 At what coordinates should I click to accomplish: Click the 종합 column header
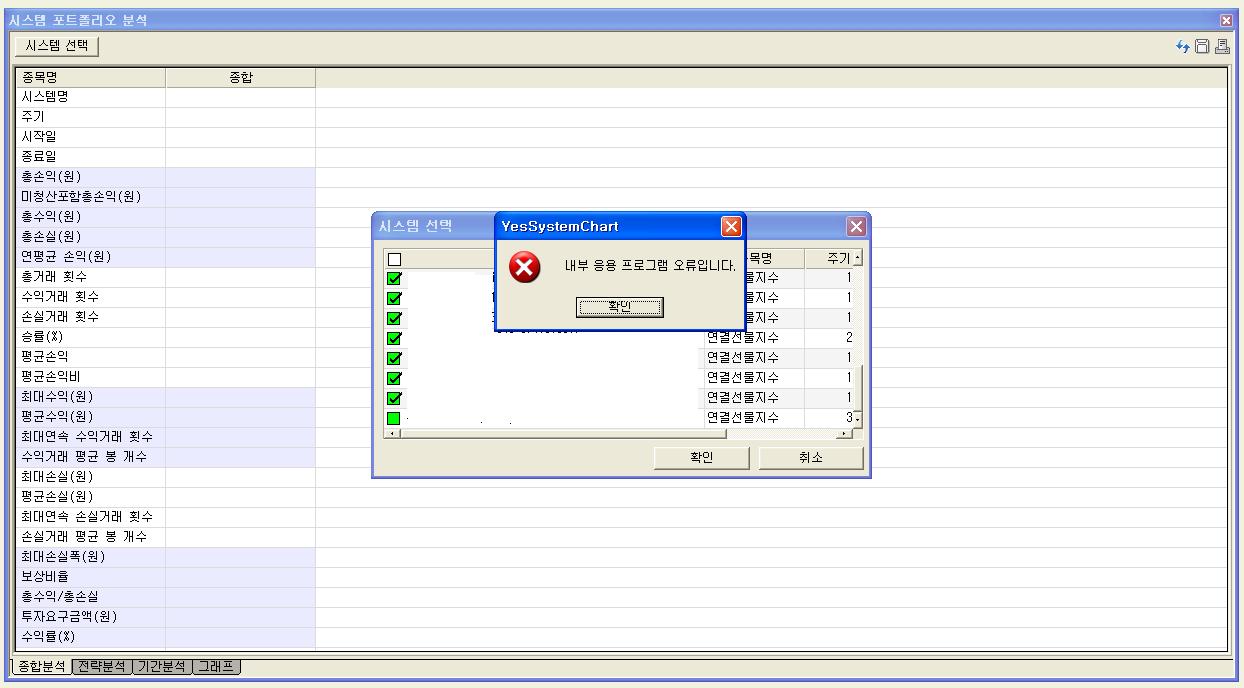point(240,77)
